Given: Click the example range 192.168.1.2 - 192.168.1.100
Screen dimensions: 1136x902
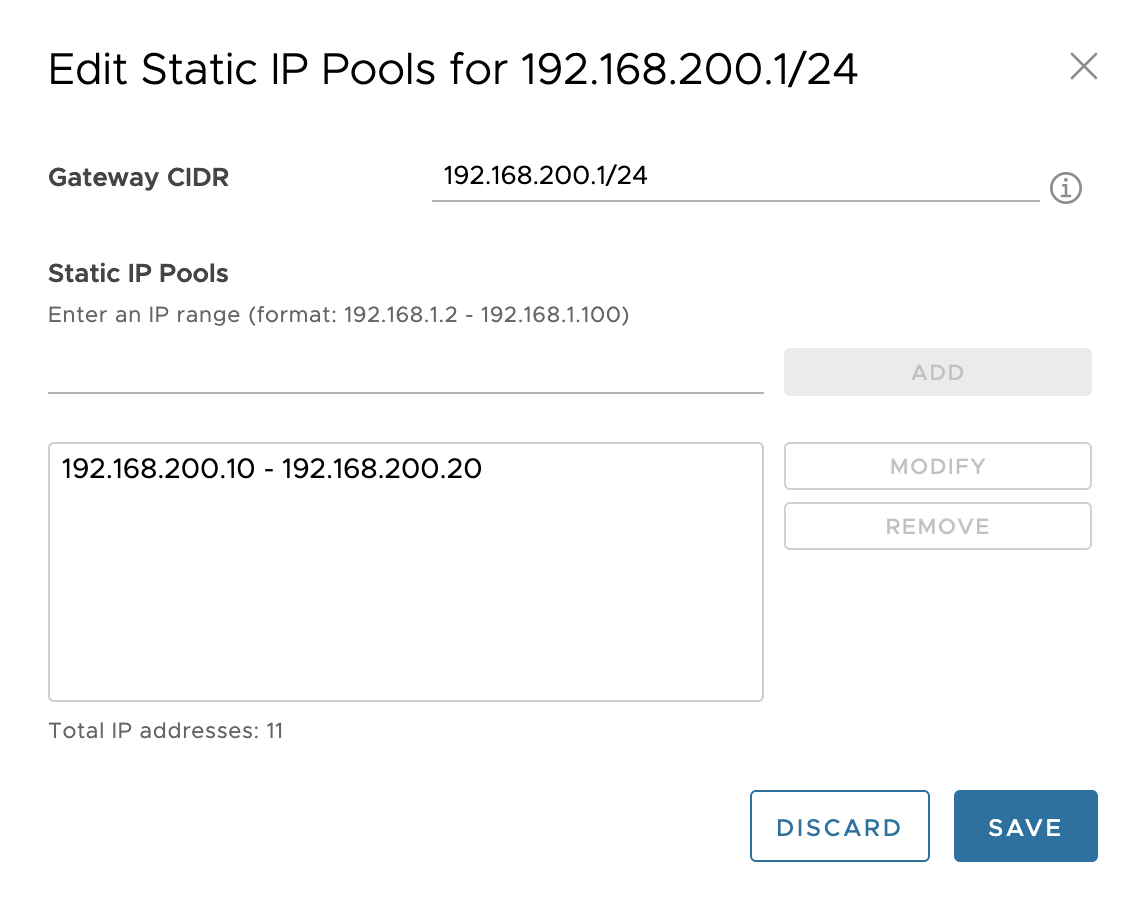Looking at the screenshot, I should [x=484, y=315].
